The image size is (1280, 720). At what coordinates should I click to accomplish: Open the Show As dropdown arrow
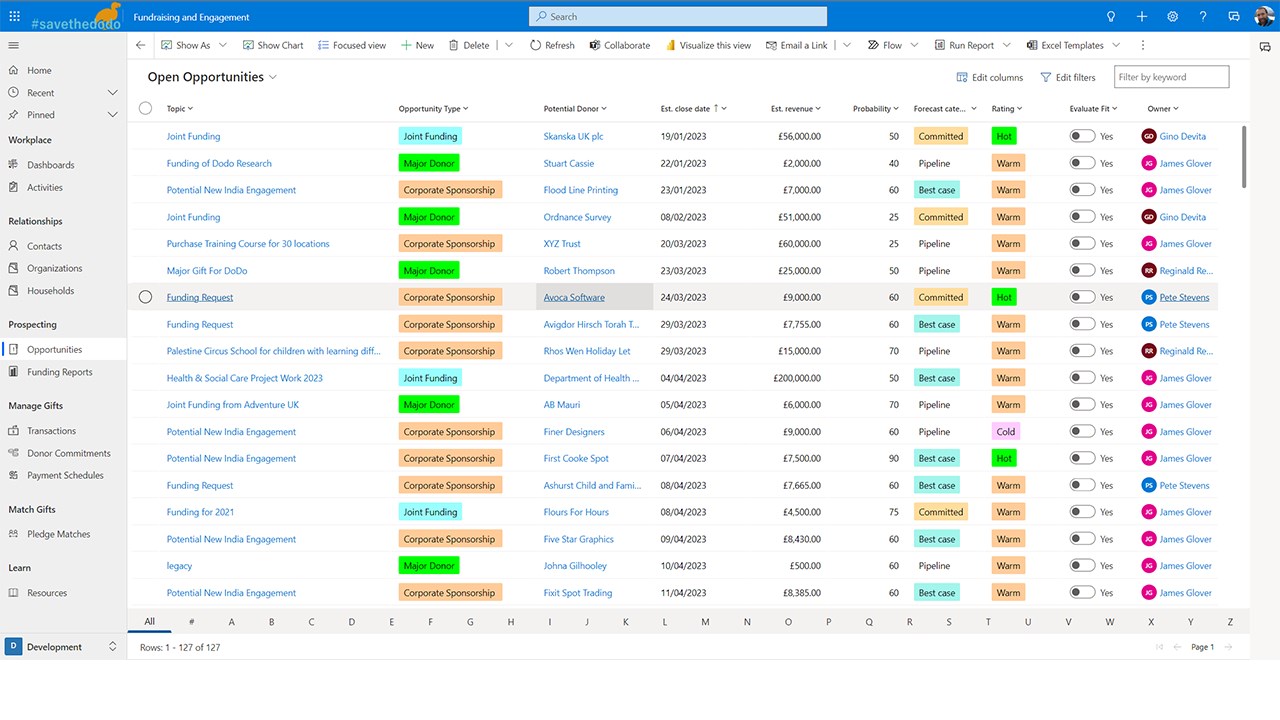point(222,45)
